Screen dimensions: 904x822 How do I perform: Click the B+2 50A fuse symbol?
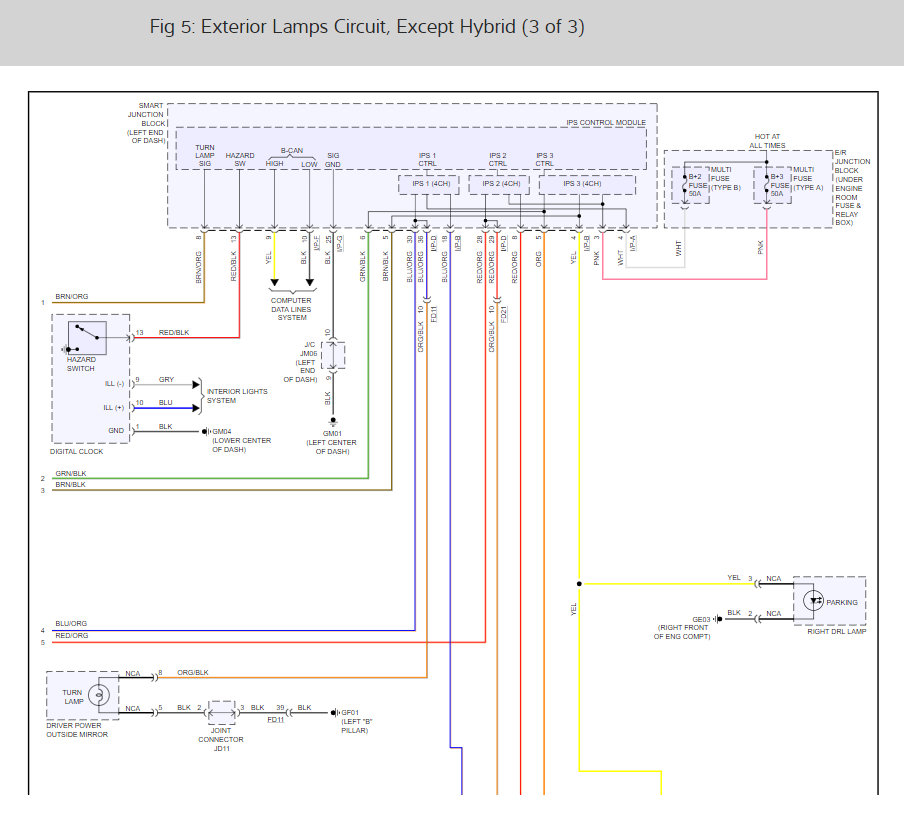(x=684, y=185)
